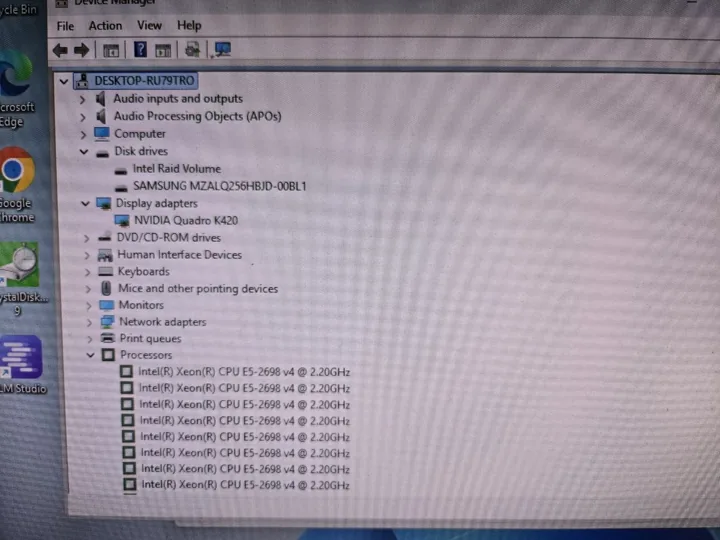720x540 pixels.
Task: Collapse the DESKTOP-RU79TRO root node
Action: coord(64,82)
